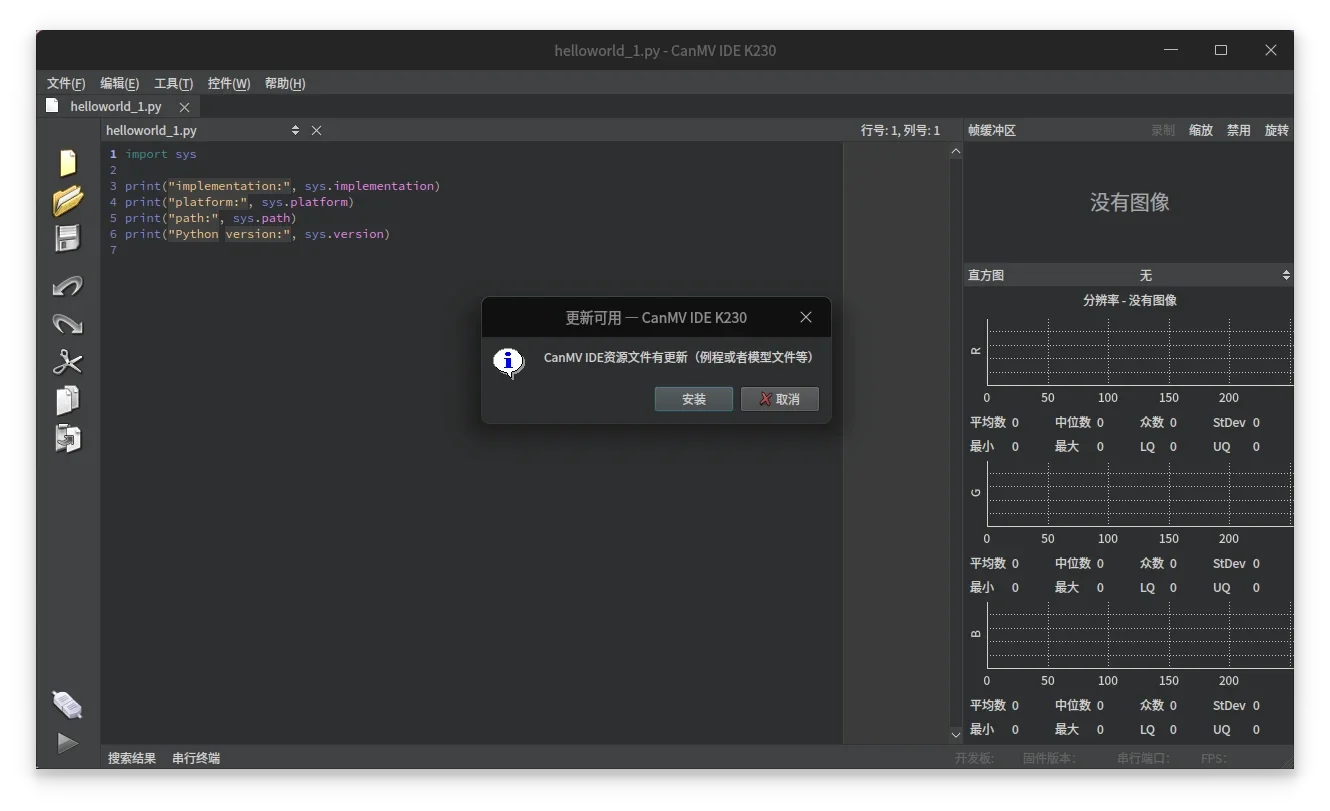Redo with the forward arrow icon
This screenshot has height=811, width=1330.
click(x=67, y=323)
